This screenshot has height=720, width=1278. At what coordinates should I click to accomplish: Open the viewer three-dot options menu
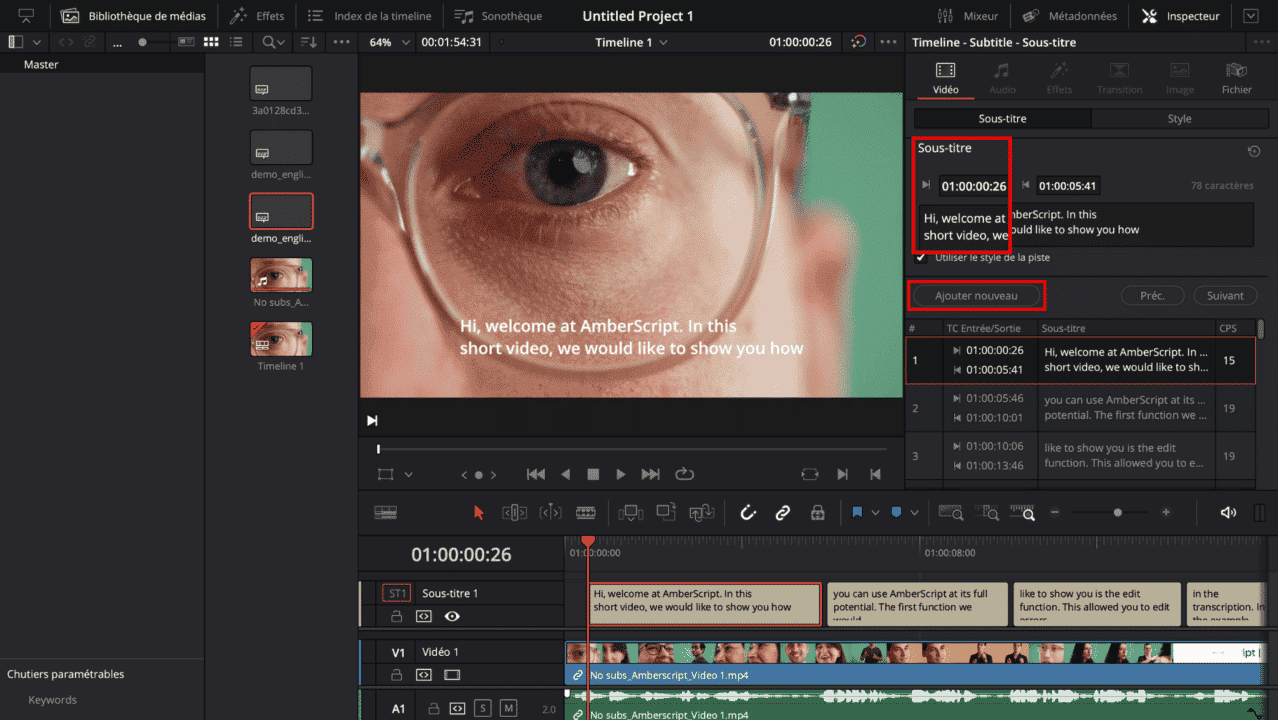click(888, 42)
